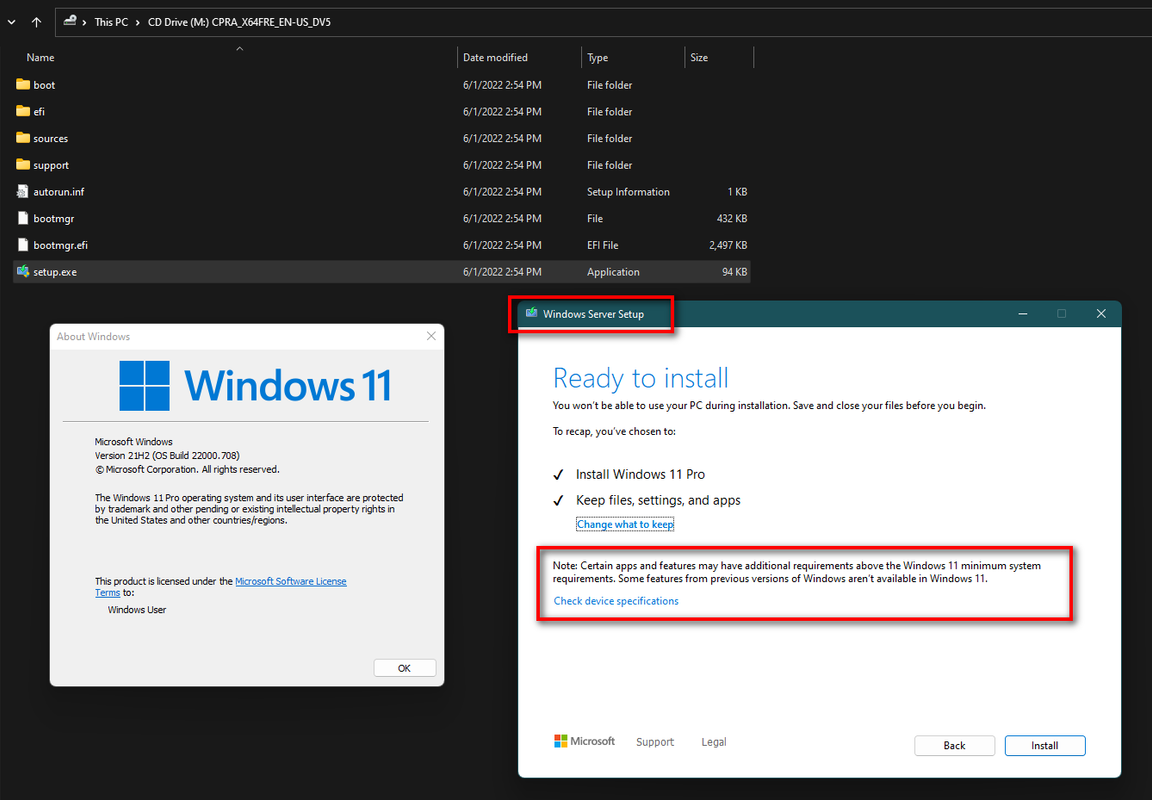Click the support folder icon

(23, 165)
